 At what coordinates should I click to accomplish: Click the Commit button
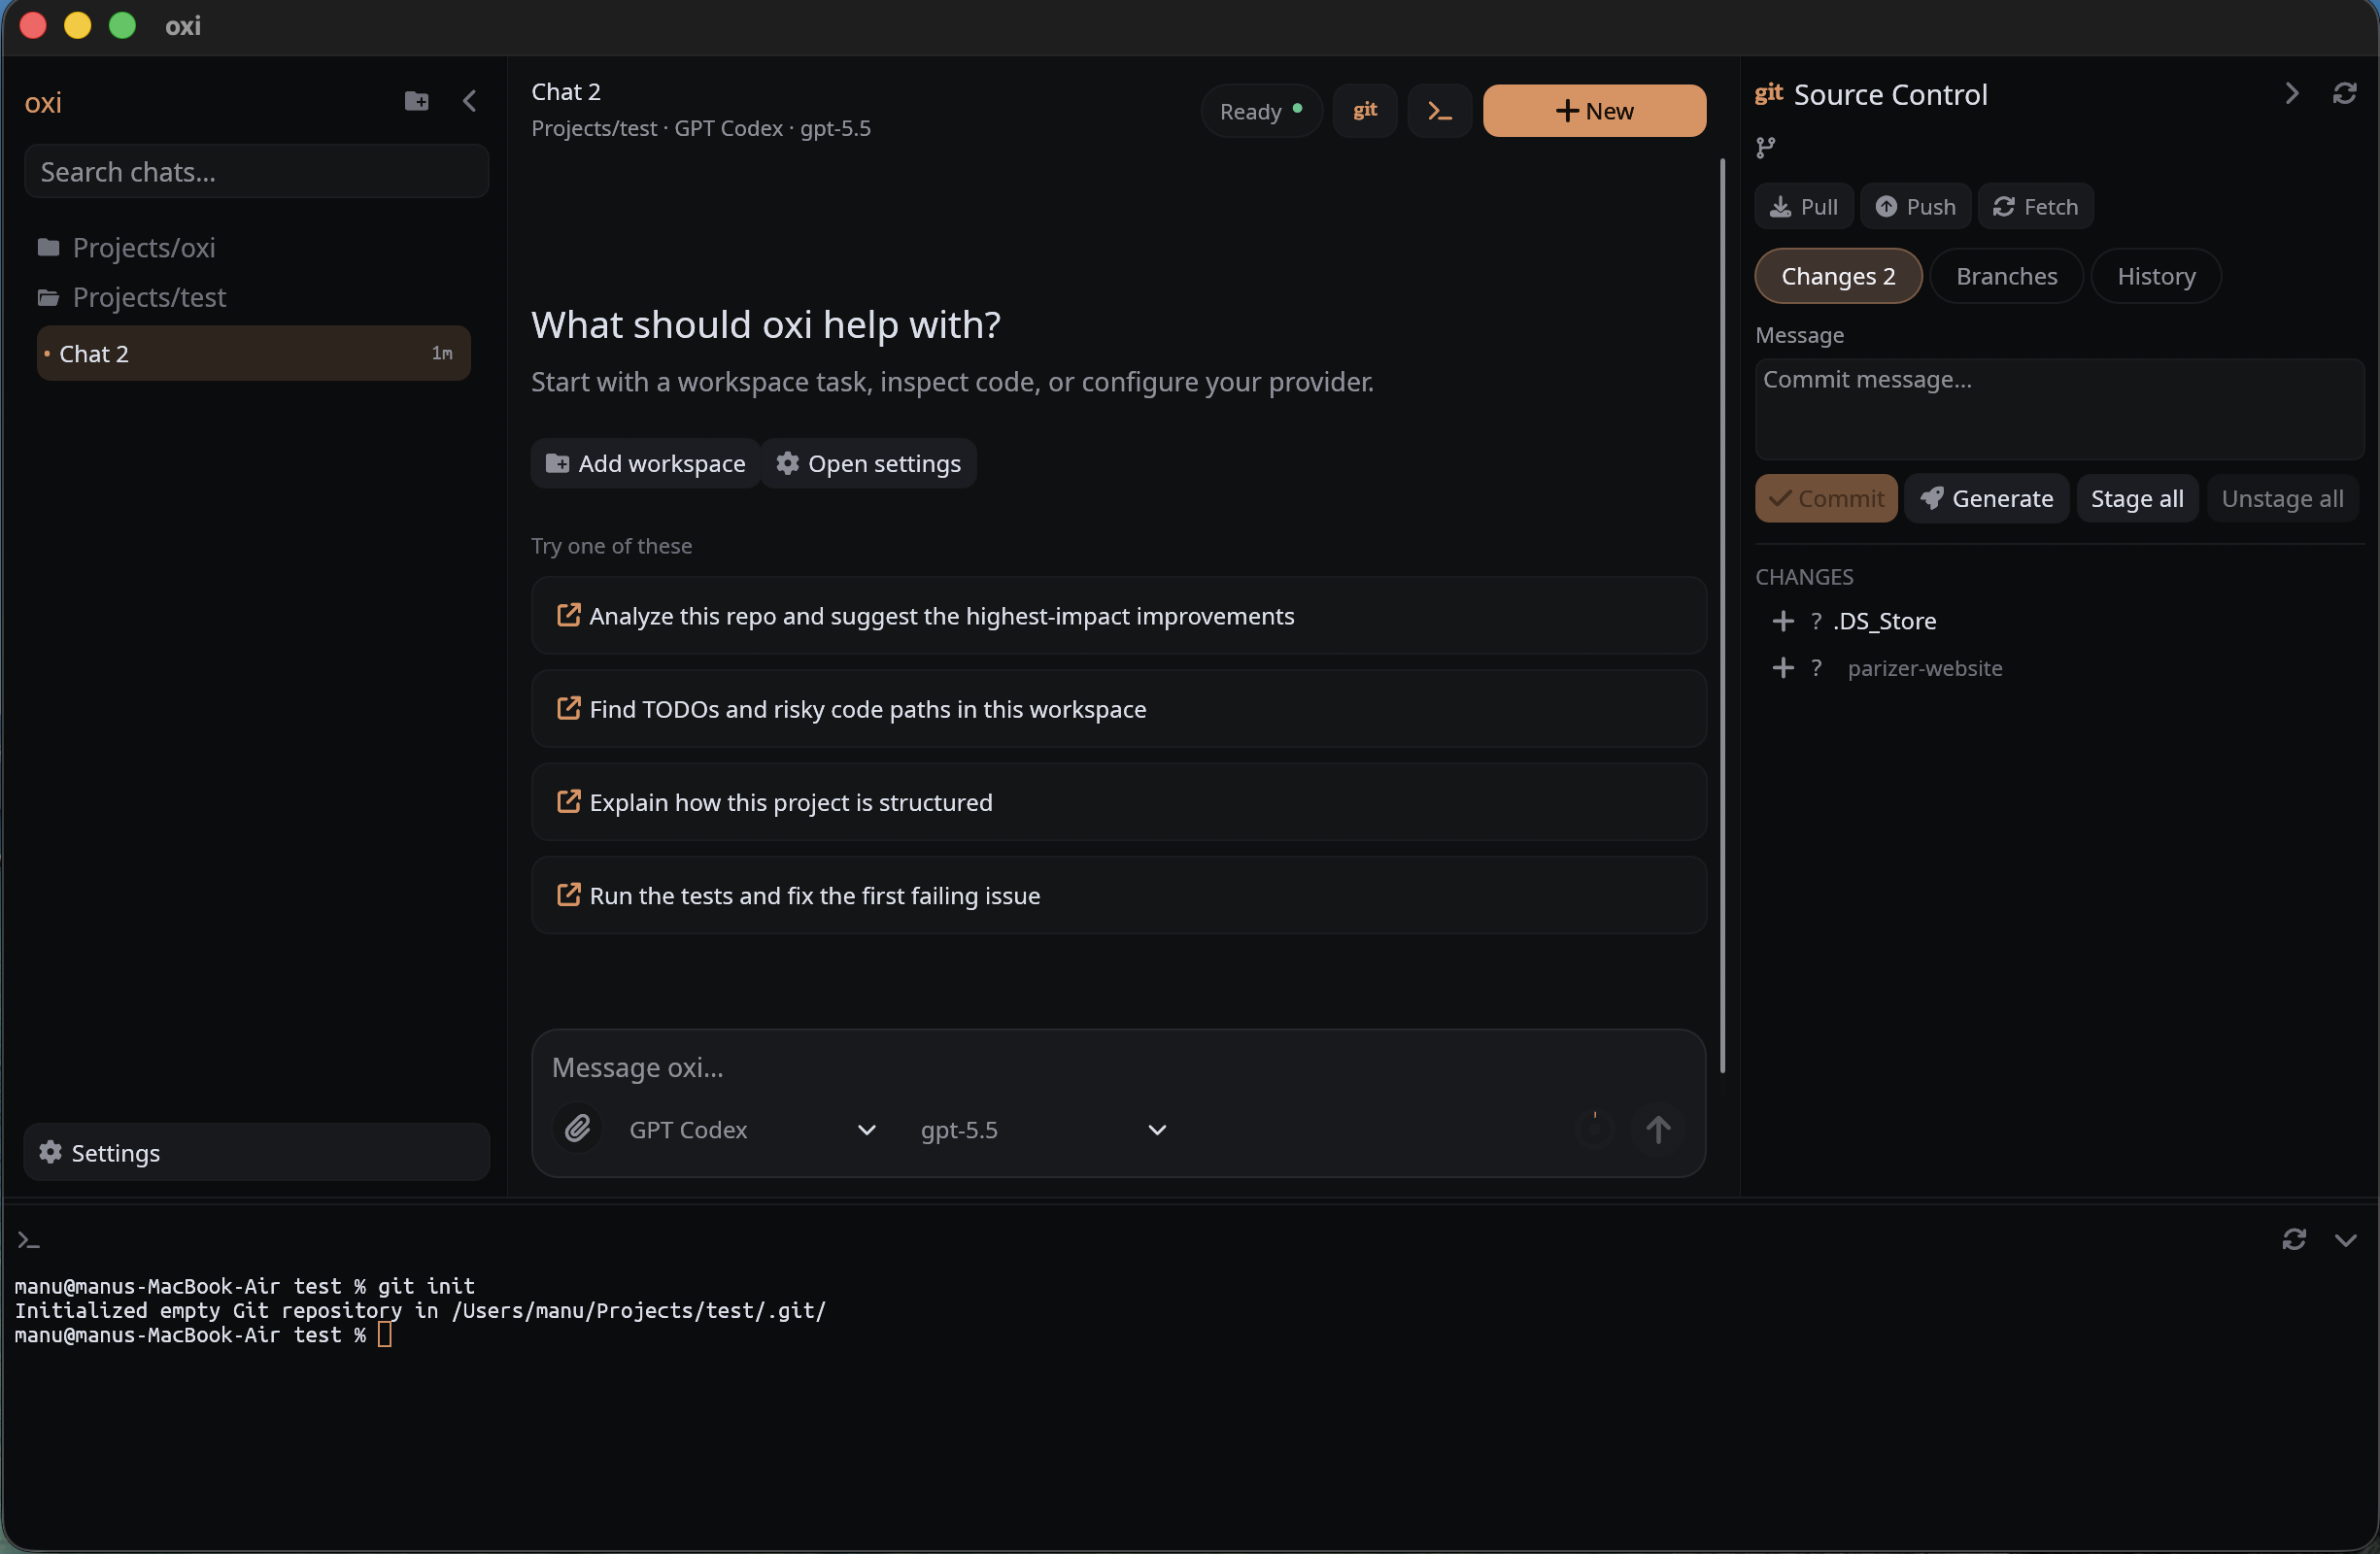(1826, 498)
